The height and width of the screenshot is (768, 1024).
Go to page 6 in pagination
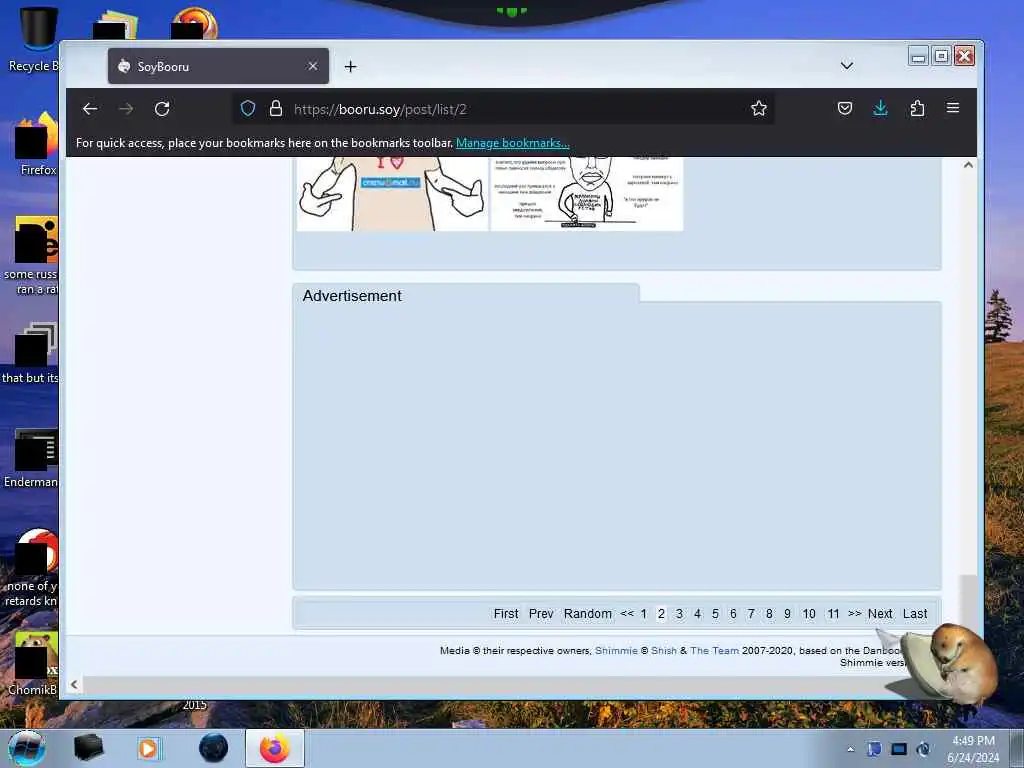click(733, 614)
